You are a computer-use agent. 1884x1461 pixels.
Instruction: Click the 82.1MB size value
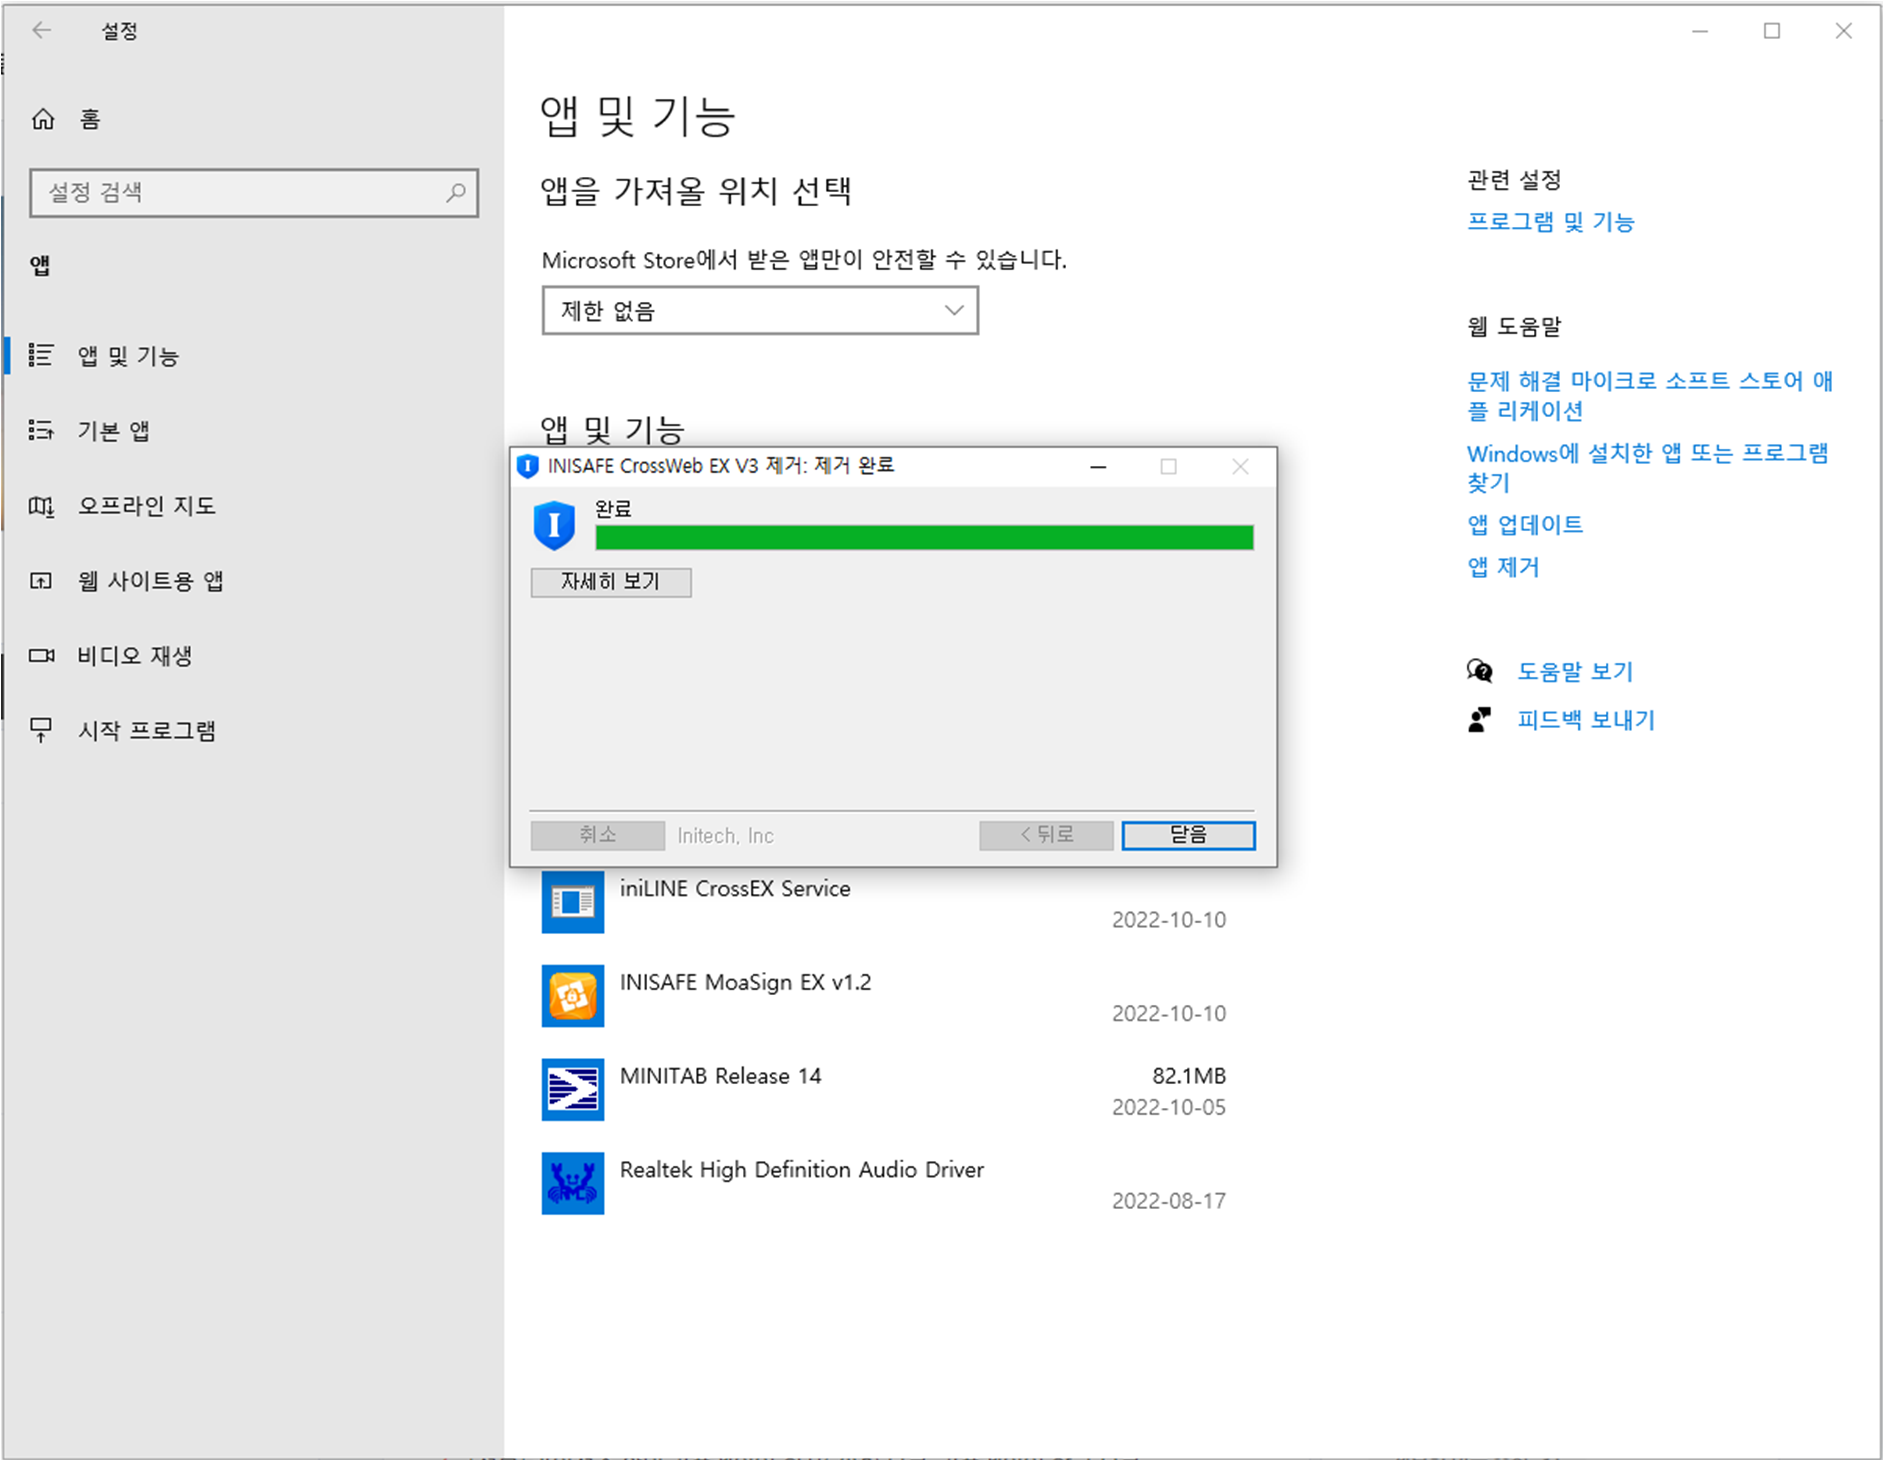pyautogui.click(x=1189, y=1076)
